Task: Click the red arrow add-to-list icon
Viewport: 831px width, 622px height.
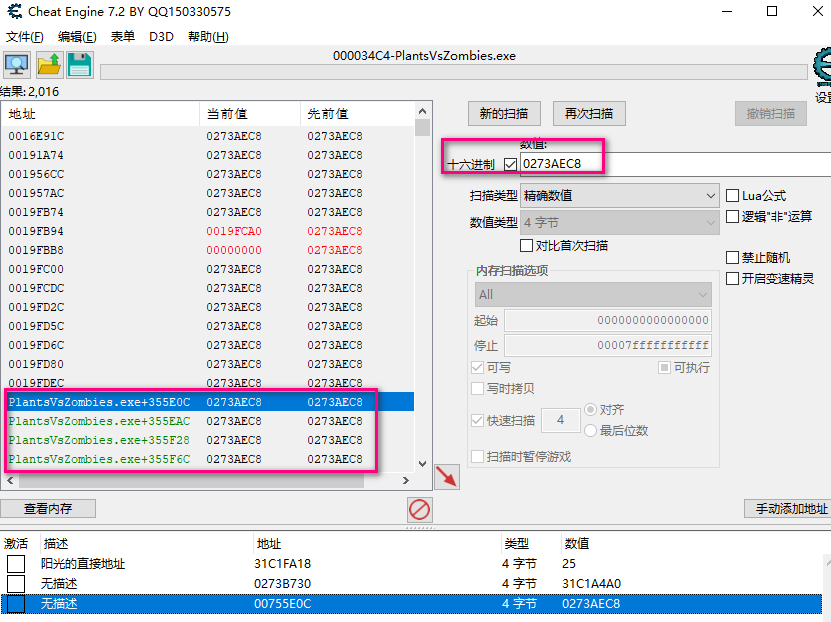Action: pos(447,477)
